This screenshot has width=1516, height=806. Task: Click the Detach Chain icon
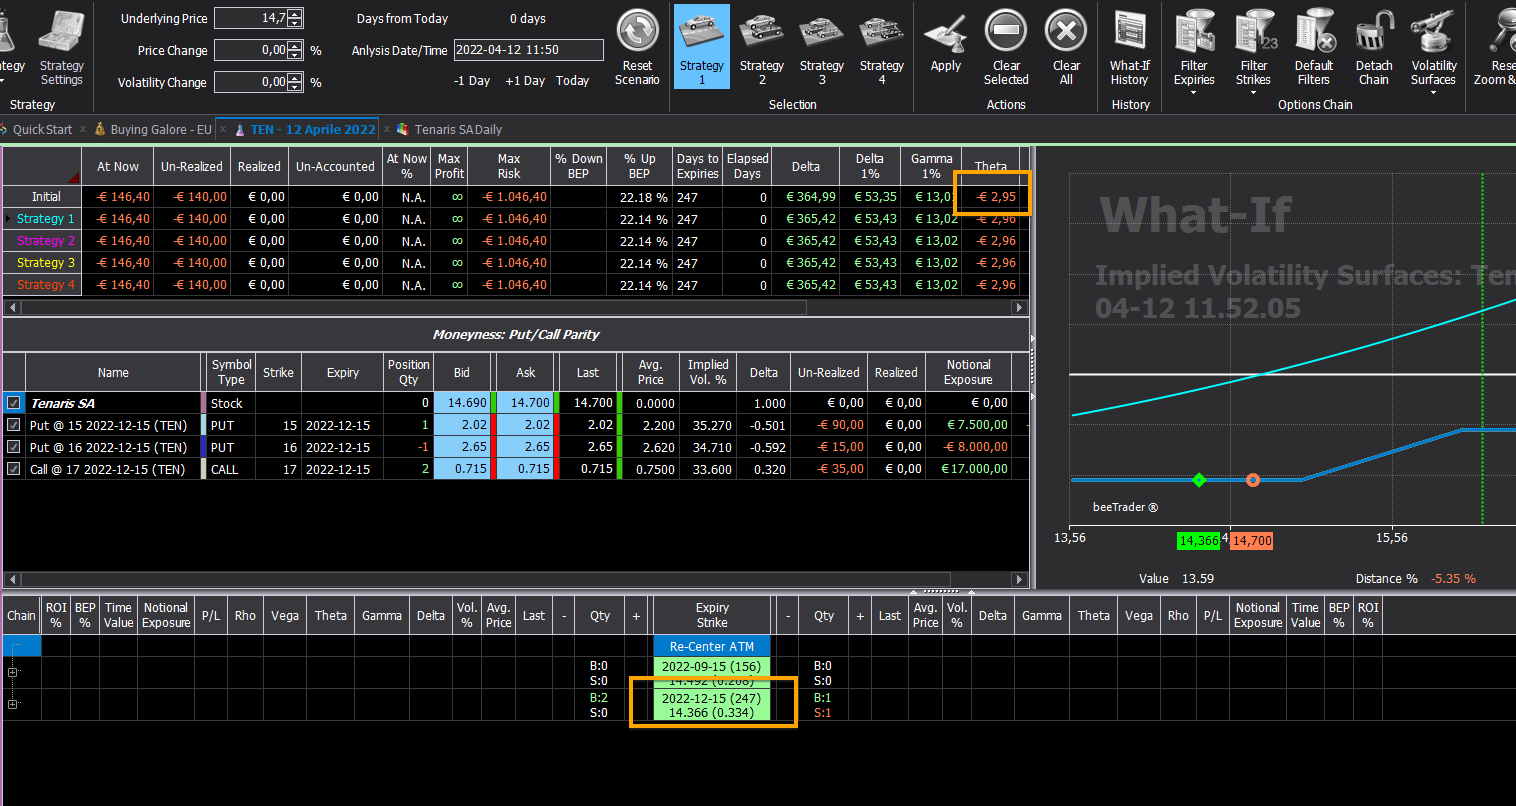click(x=1374, y=47)
